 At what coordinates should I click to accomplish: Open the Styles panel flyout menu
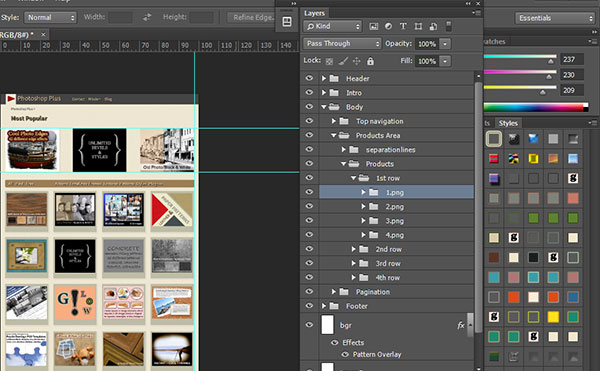click(x=593, y=122)
